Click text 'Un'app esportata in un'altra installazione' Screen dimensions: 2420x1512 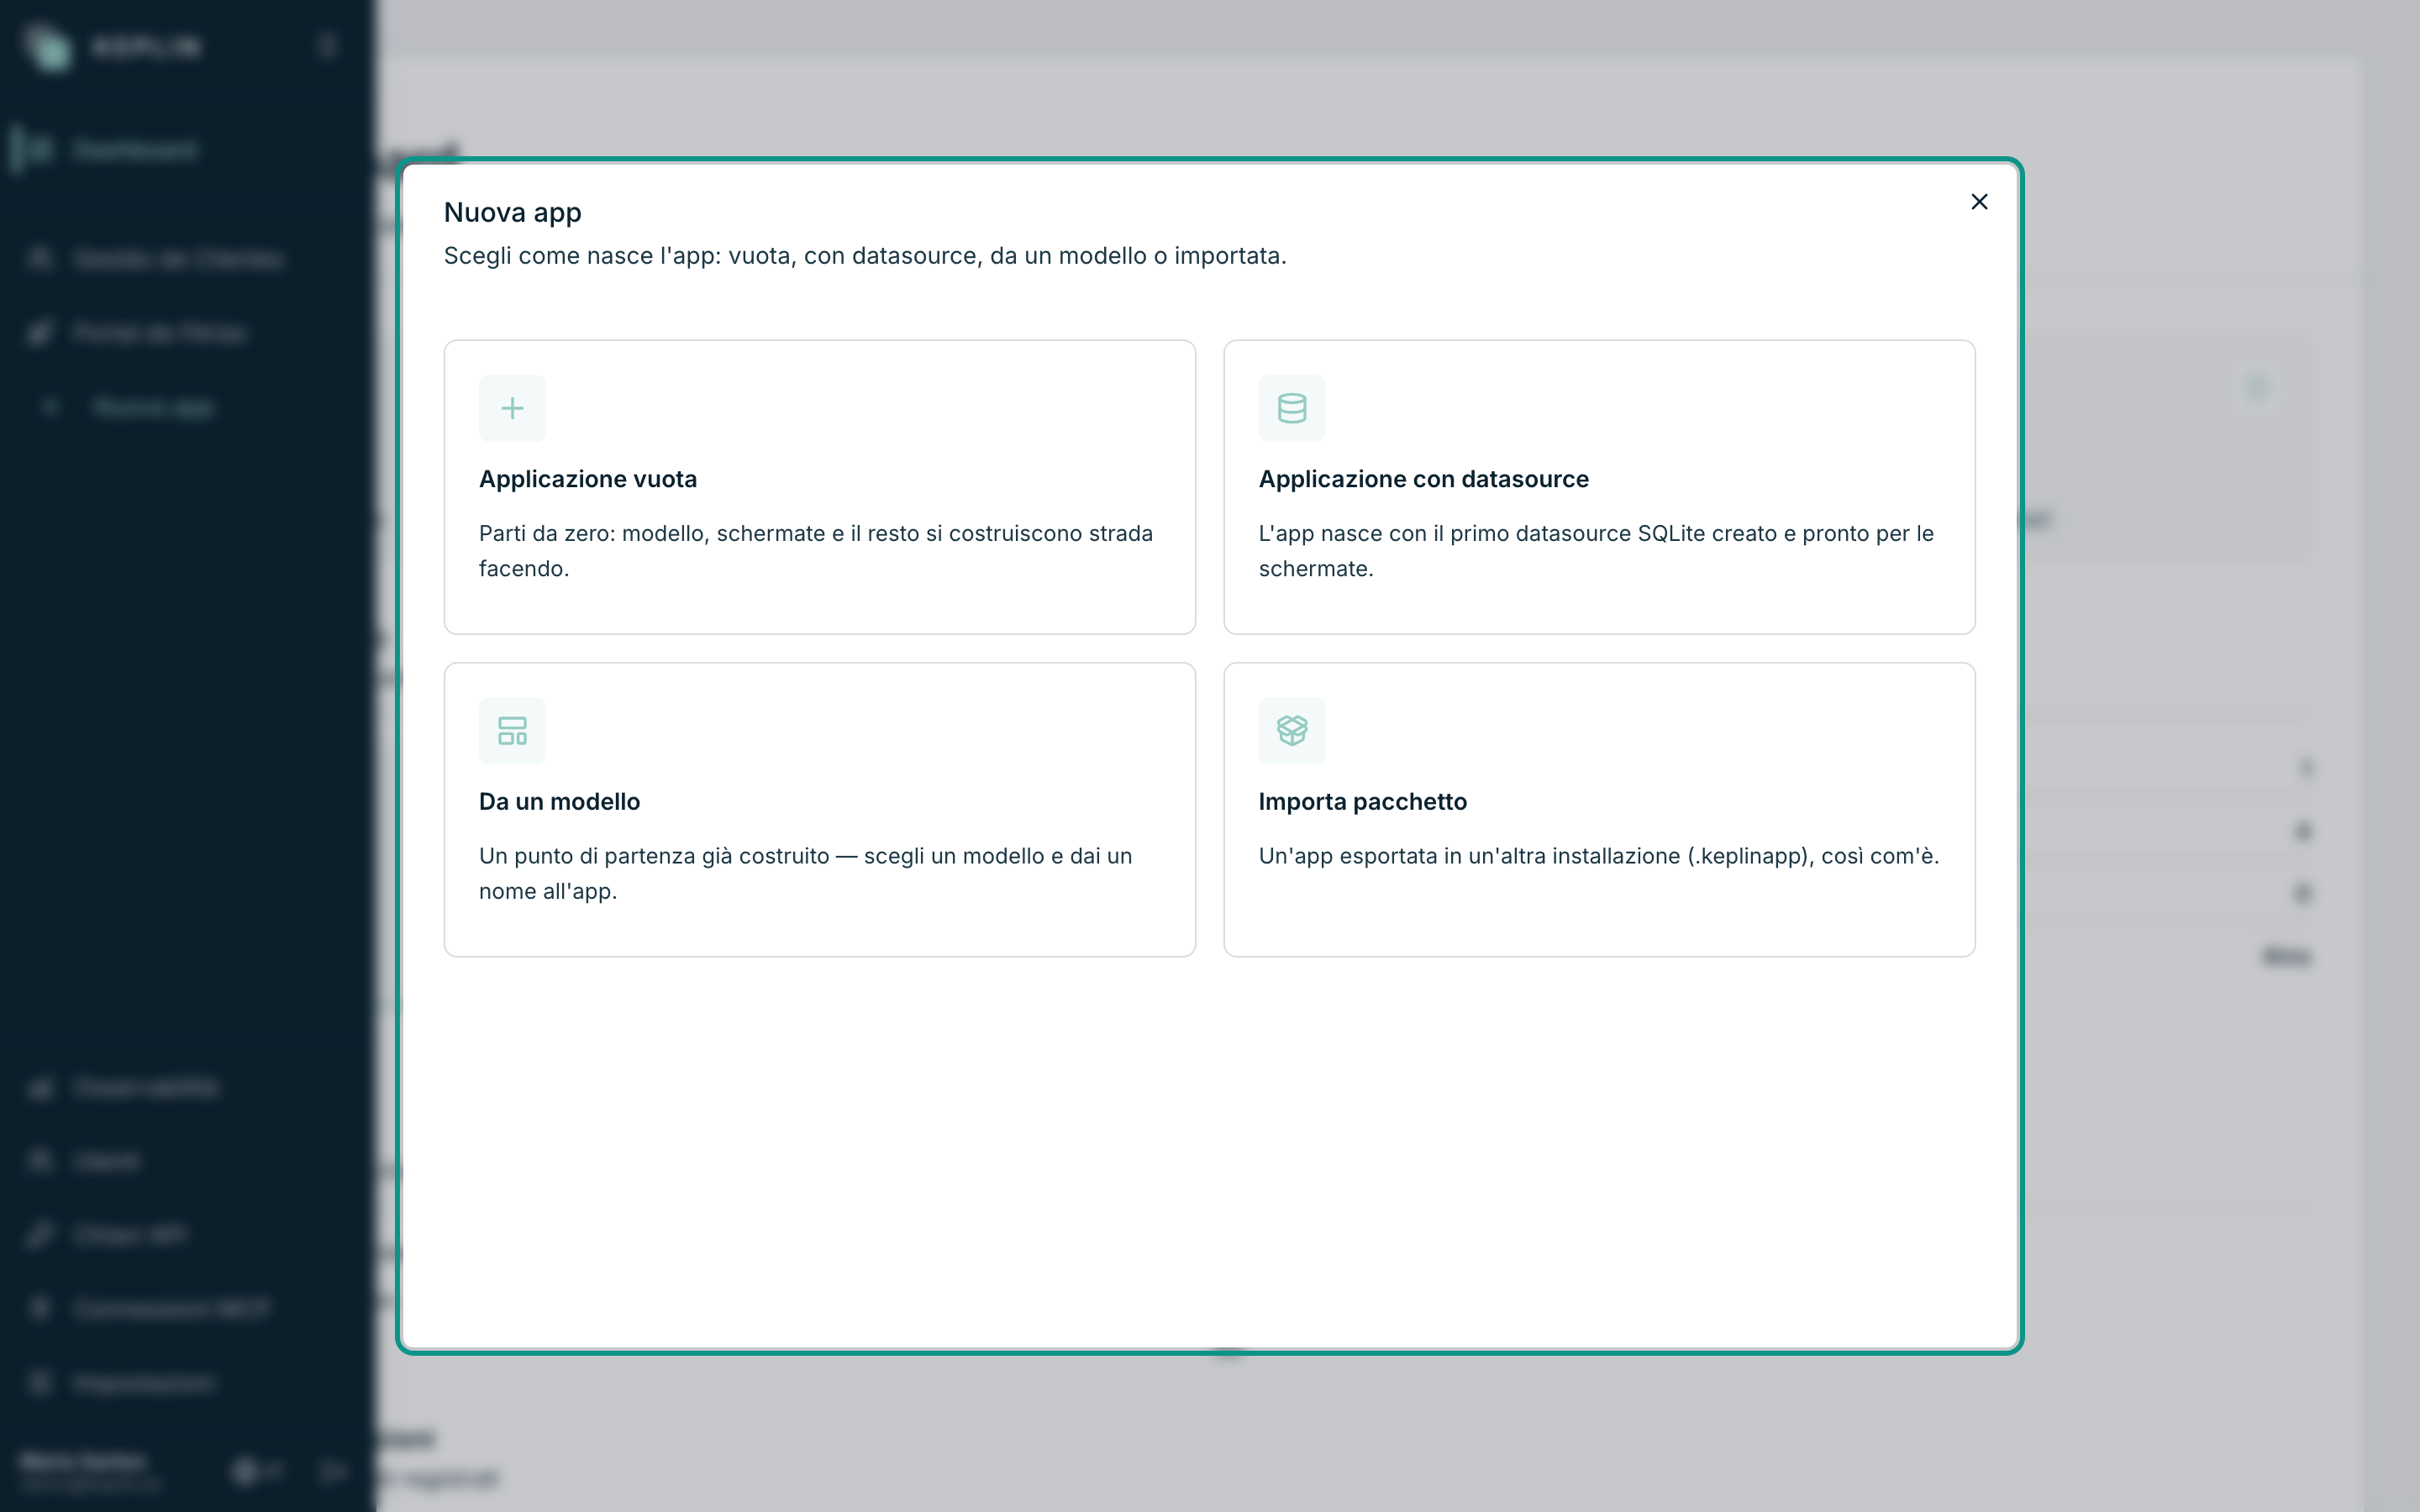(1469, 856)
